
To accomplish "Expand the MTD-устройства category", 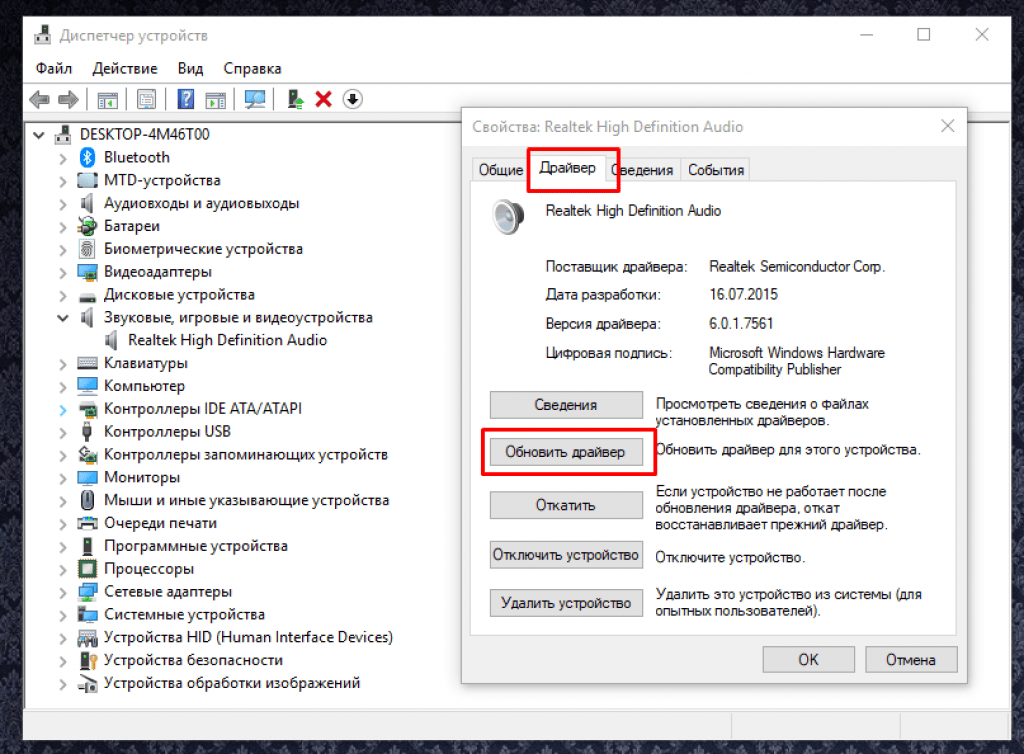I will click(x=63, y=181).
